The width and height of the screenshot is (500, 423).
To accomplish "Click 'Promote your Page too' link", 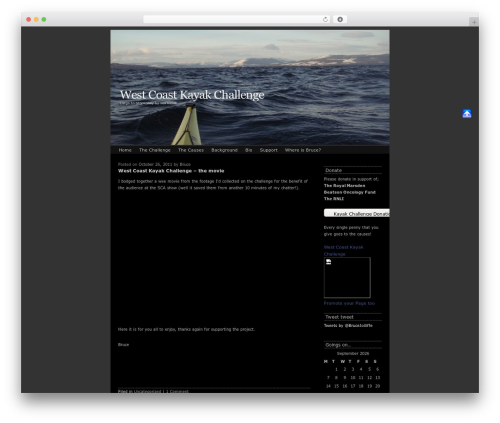I will point(349,303).
